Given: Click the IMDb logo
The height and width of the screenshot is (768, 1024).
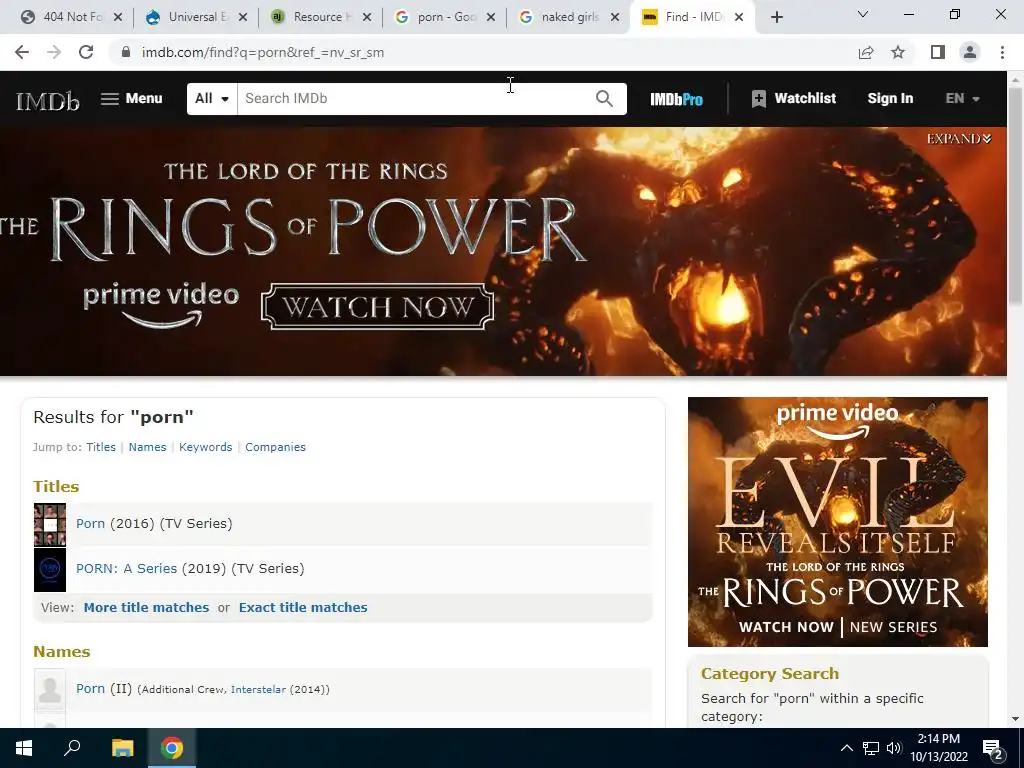Looking at the screenshot, I should pyautogui.click(x=48, y=99).
